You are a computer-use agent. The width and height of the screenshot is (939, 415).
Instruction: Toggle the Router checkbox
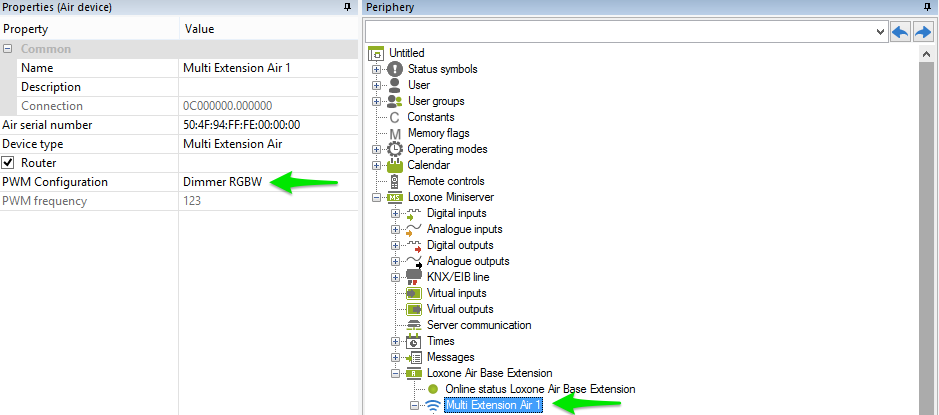coord(8,163)
